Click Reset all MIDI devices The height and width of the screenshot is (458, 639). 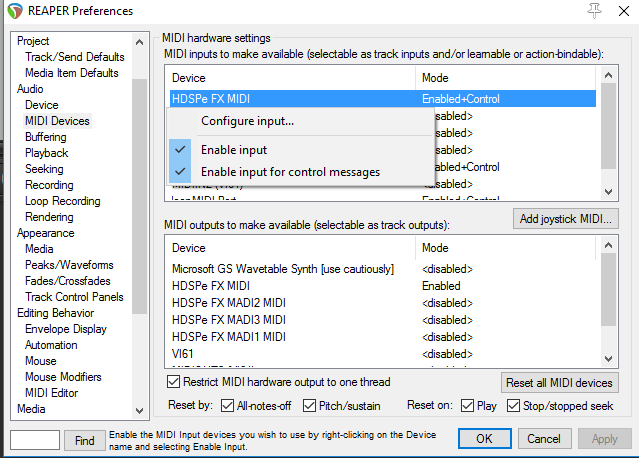pyautogui.click(x=559, y=383)
